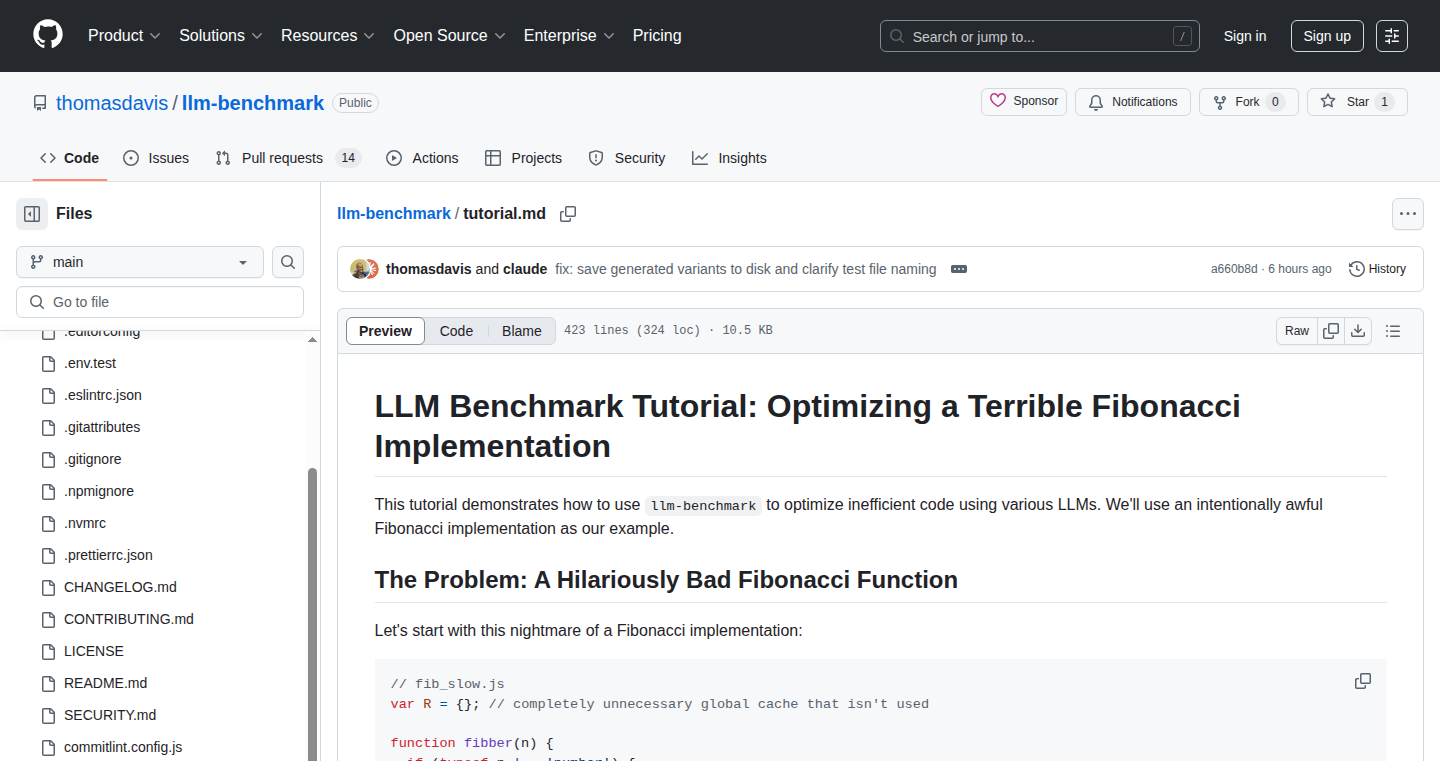
Task: Sponsor this repository via heart button
Action: coord(1024,102)
